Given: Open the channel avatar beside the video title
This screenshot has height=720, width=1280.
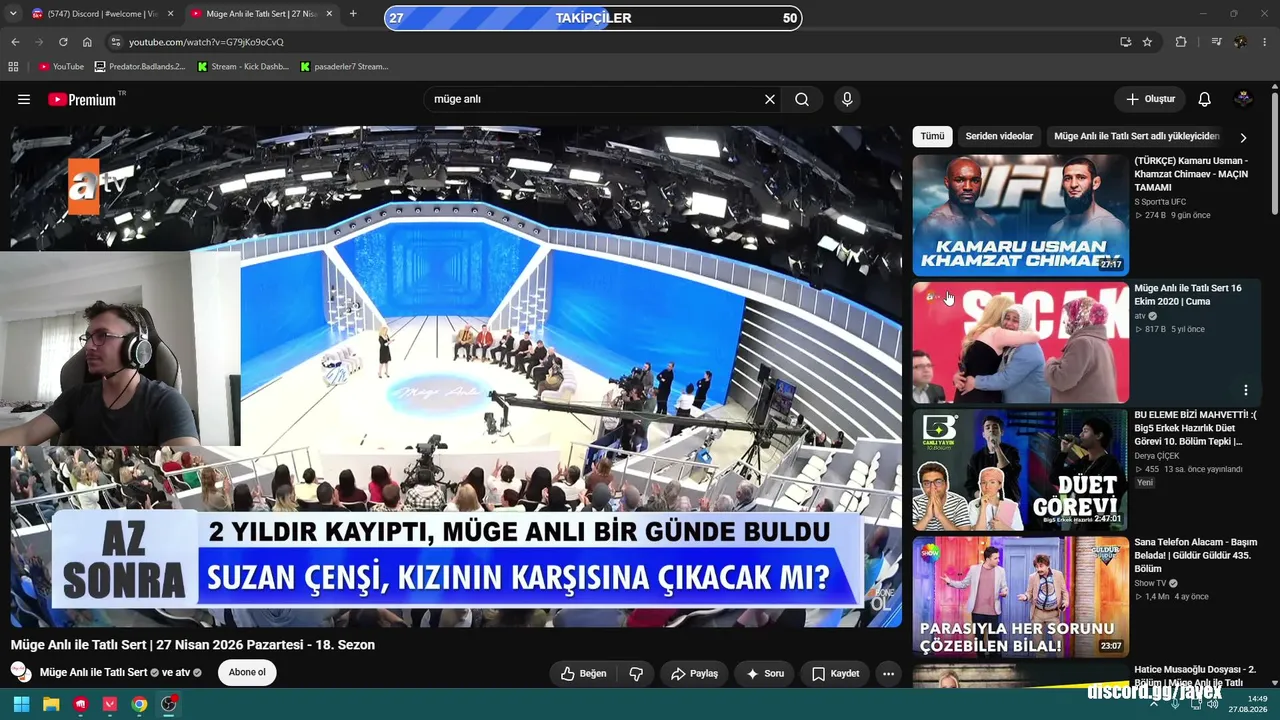Looking at the screenshot, I should click(21, 672).
